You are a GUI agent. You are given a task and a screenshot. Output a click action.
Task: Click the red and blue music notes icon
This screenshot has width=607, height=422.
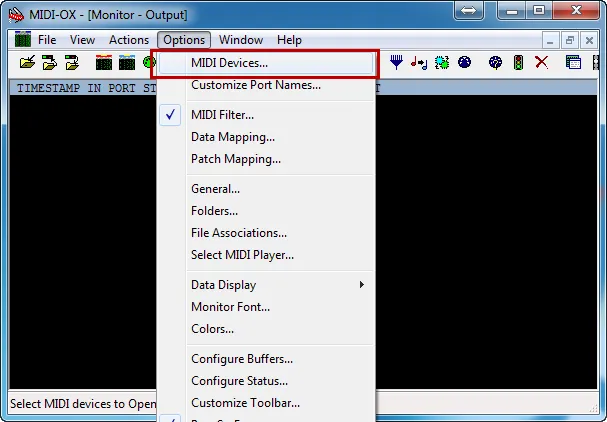(x=418, y=62)
